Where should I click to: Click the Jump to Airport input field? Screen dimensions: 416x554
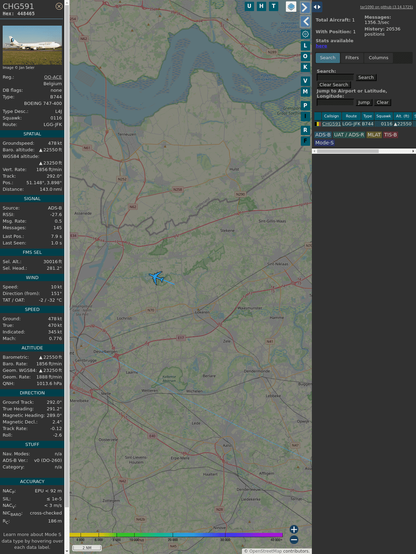click(335, 102)
